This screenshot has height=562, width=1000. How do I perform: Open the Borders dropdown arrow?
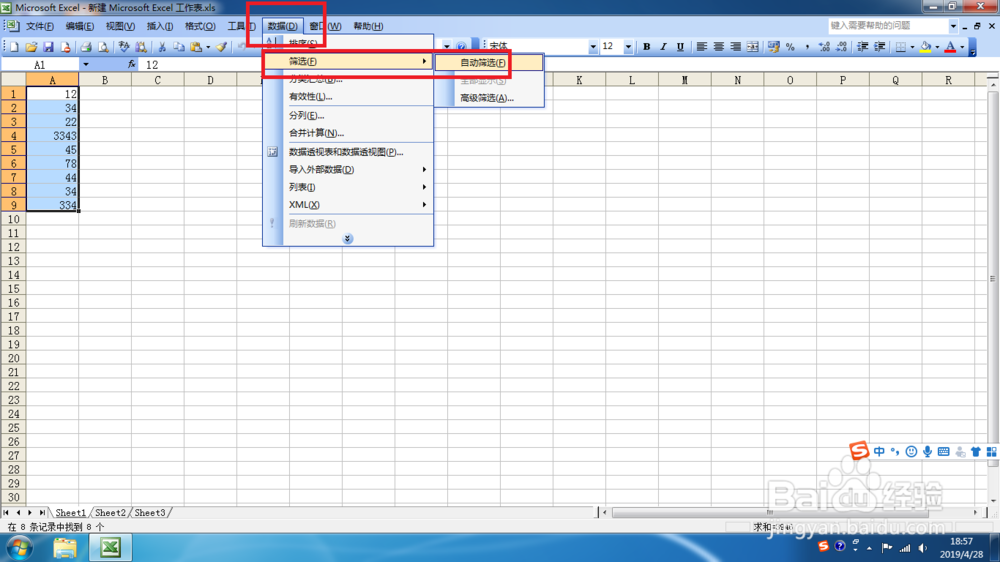[x=912, y=47]
